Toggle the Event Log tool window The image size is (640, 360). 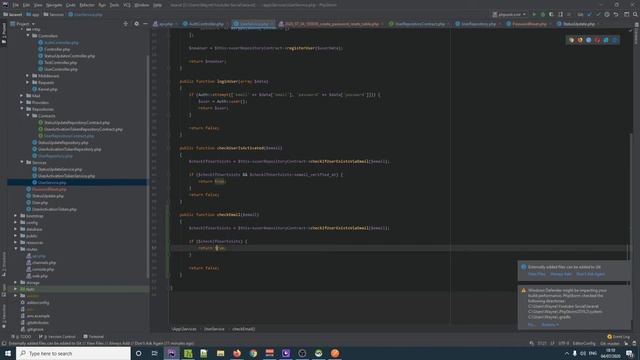coord(618,337)
